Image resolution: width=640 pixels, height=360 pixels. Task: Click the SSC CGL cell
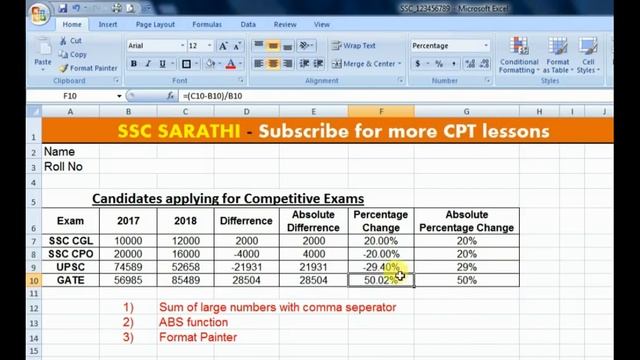(71, 241)
